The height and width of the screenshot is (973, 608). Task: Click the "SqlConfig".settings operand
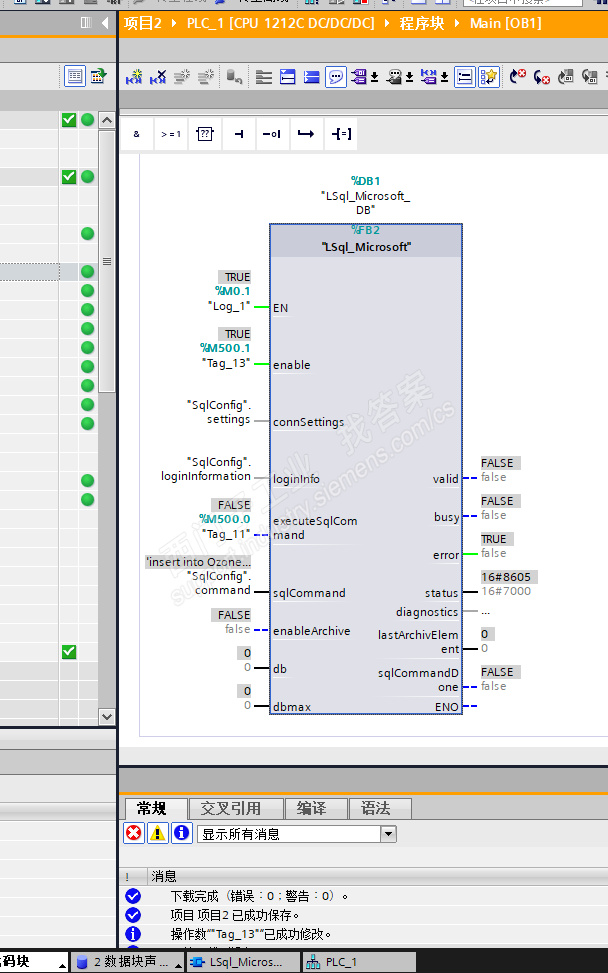pos(219,412)
